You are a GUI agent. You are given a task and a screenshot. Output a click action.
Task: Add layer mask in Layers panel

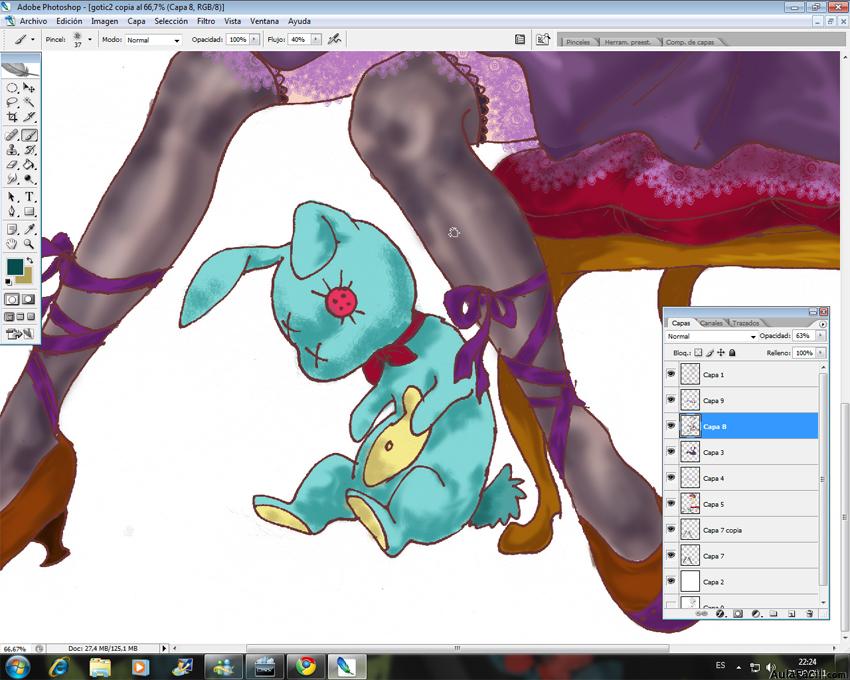pyautogui.click(x=738, y=614)
